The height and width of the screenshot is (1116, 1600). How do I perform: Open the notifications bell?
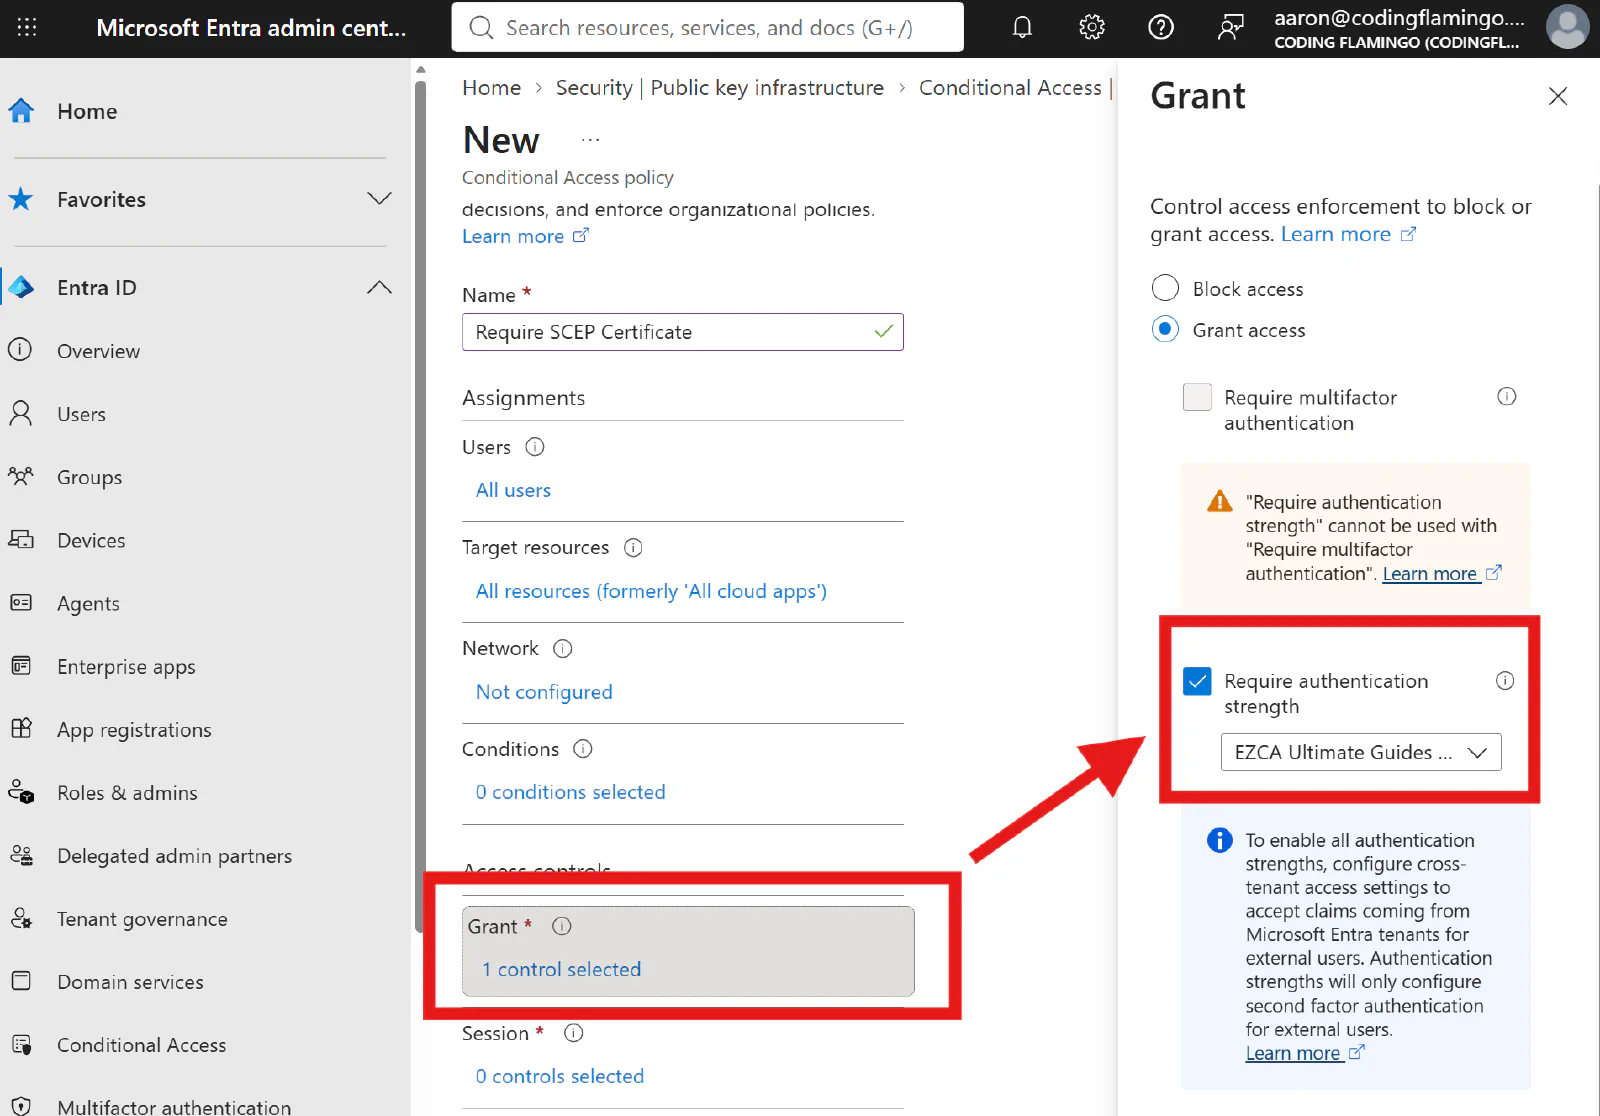1022,27
